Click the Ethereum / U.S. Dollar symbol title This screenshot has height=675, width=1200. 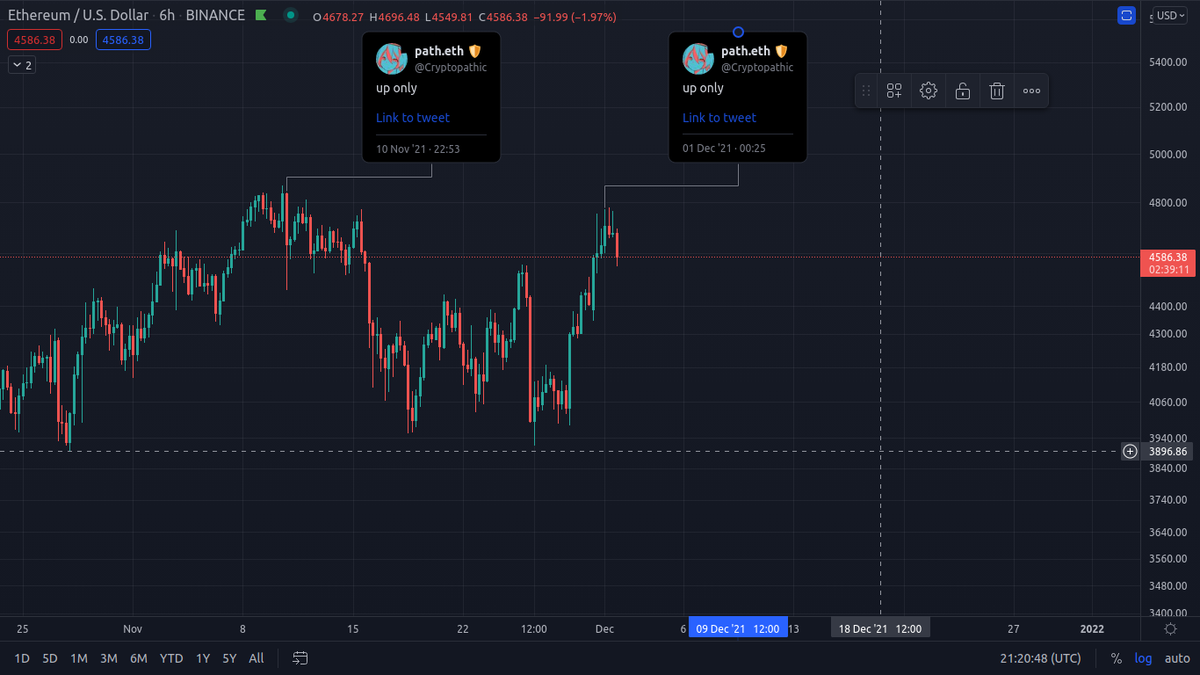pos(77,16)
